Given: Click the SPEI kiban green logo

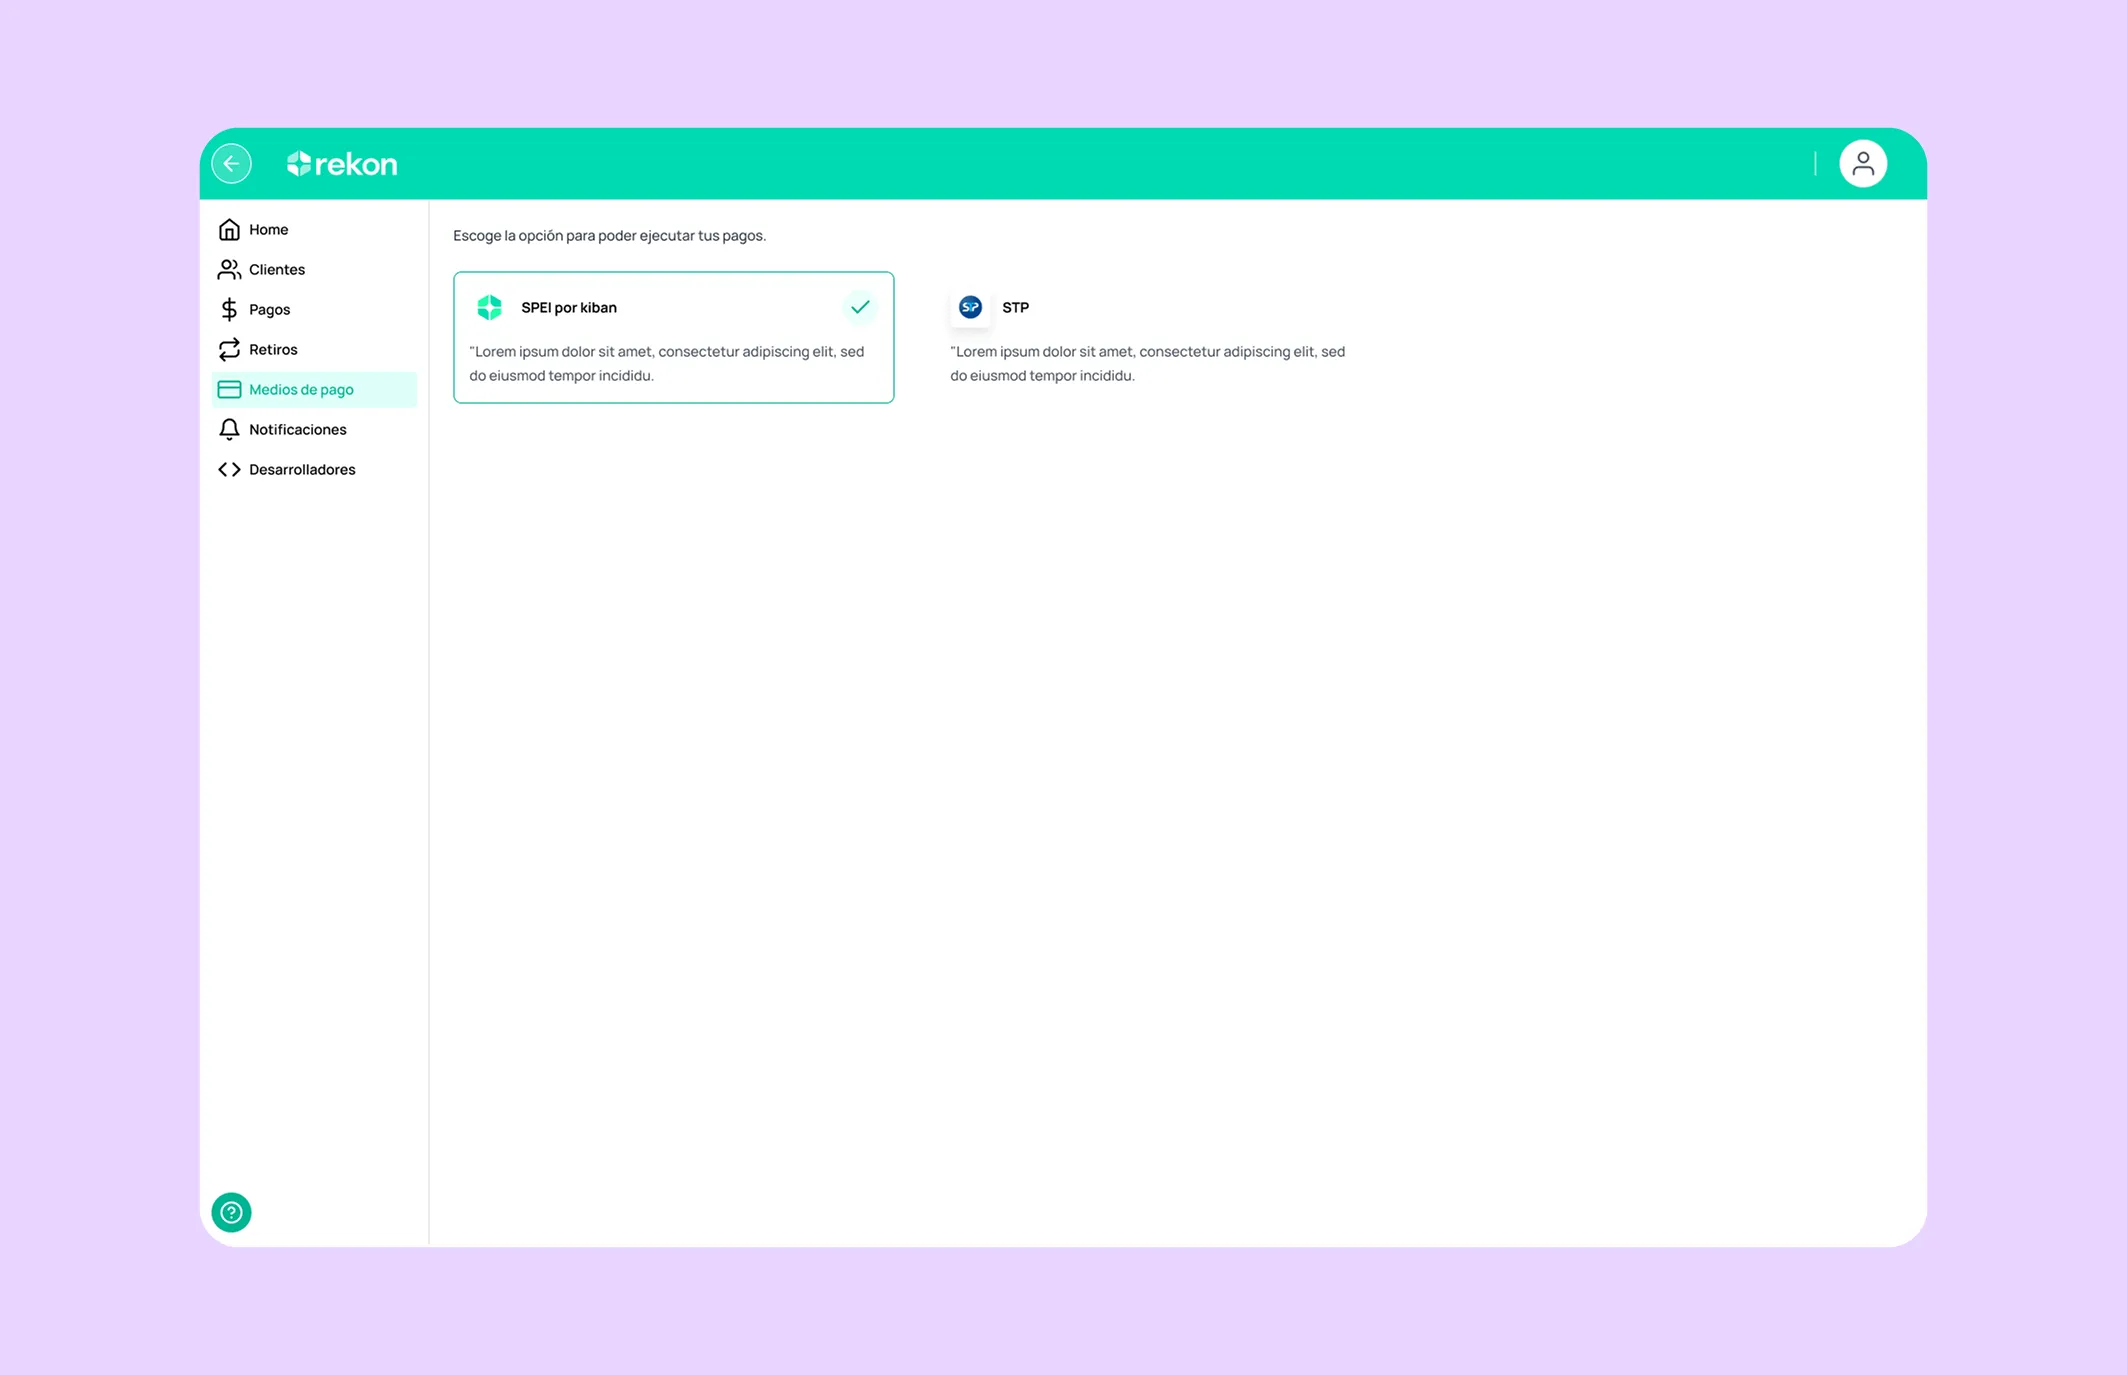Looking at the screenshot, I should click(x=489, y=307).
